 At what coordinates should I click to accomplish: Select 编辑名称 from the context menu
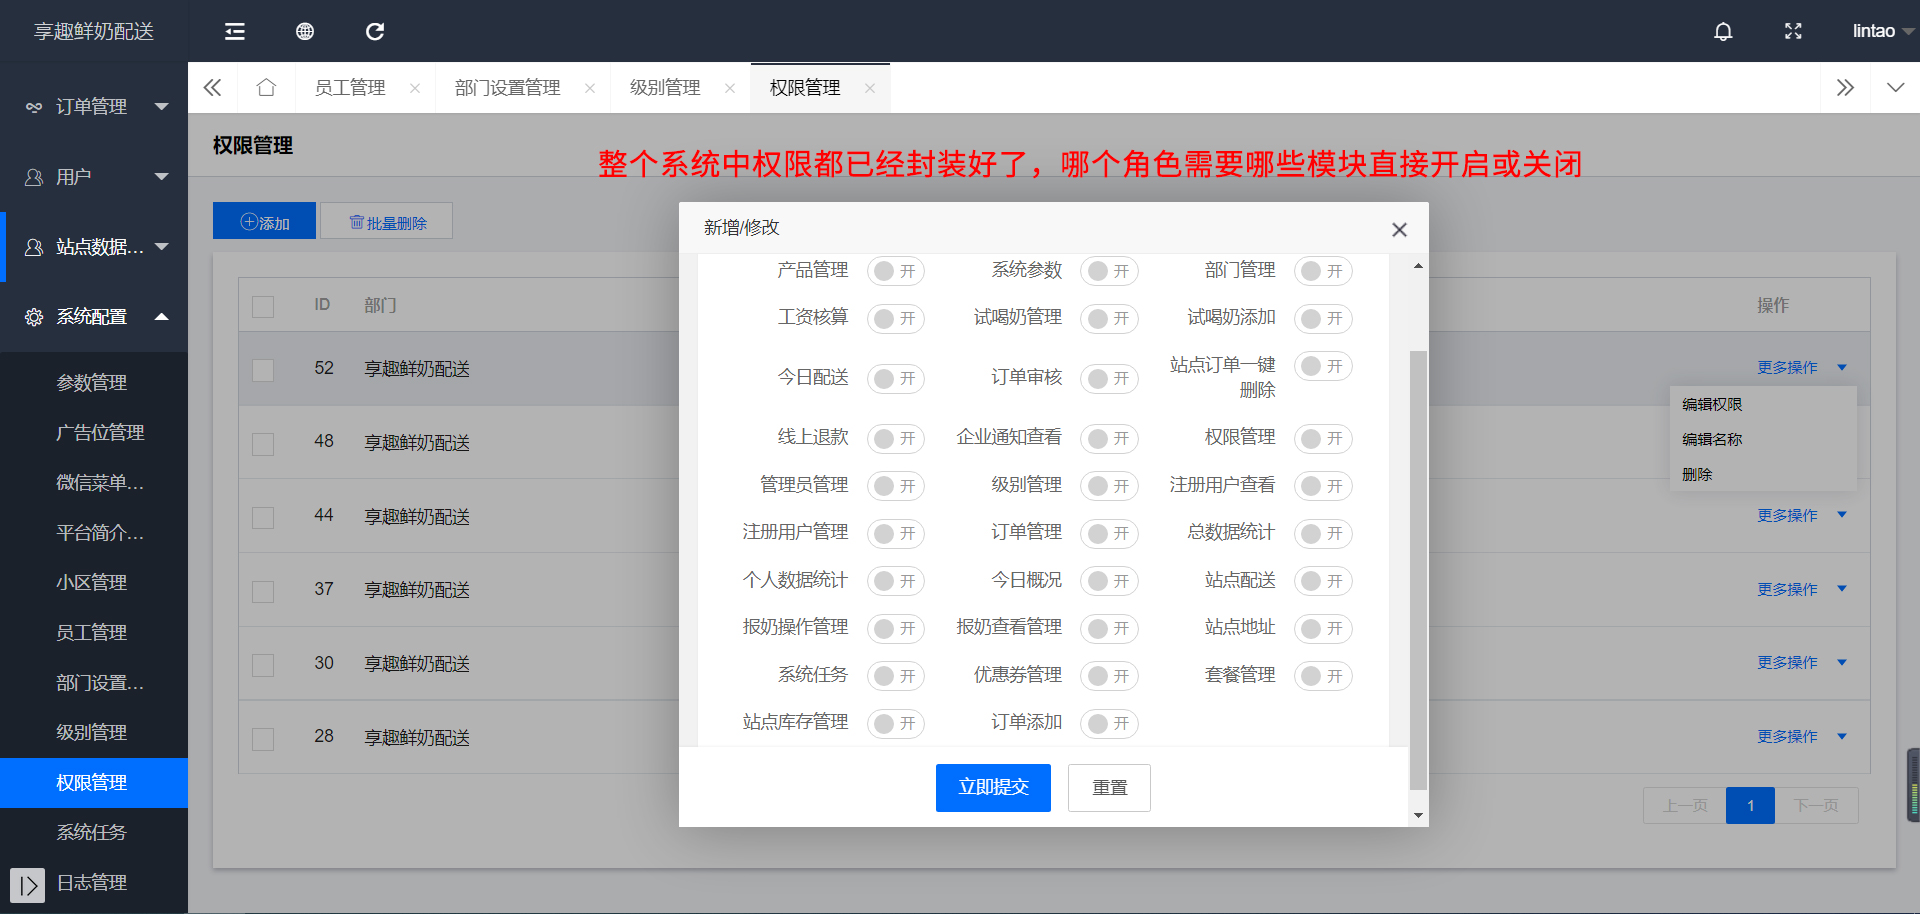click(1712, 439)
